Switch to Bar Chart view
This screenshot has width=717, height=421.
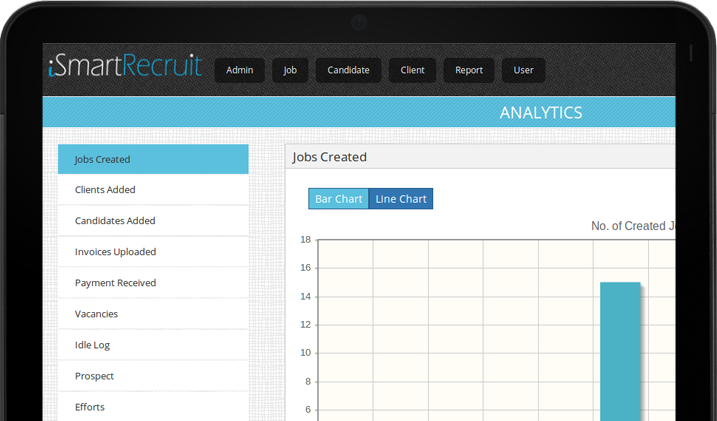tap(338, 199)
